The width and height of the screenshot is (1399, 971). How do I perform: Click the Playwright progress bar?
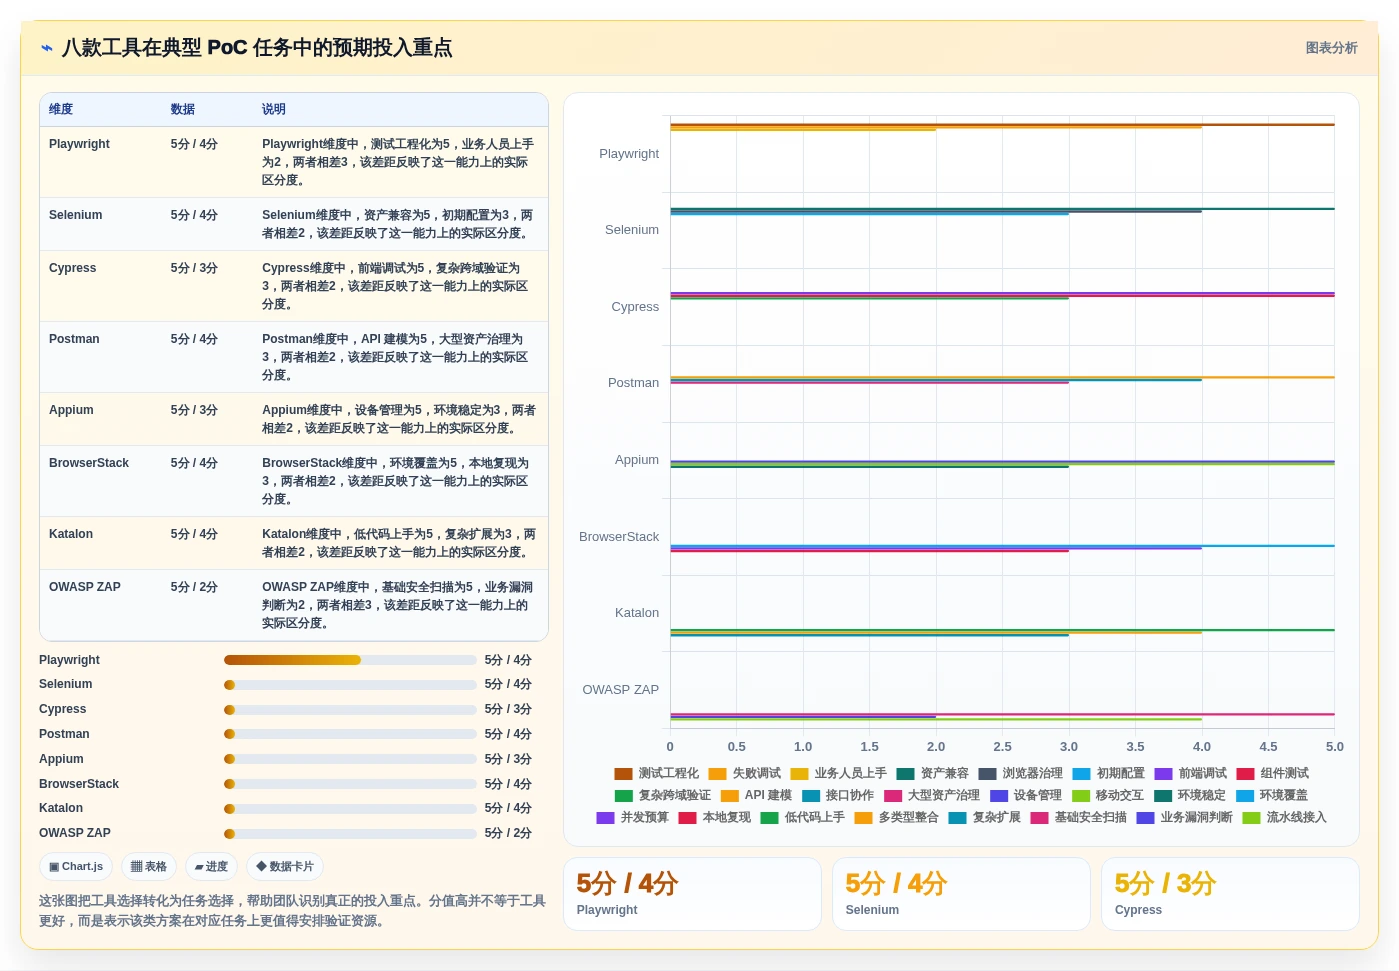pyautogui.click(x=350, y=660)
